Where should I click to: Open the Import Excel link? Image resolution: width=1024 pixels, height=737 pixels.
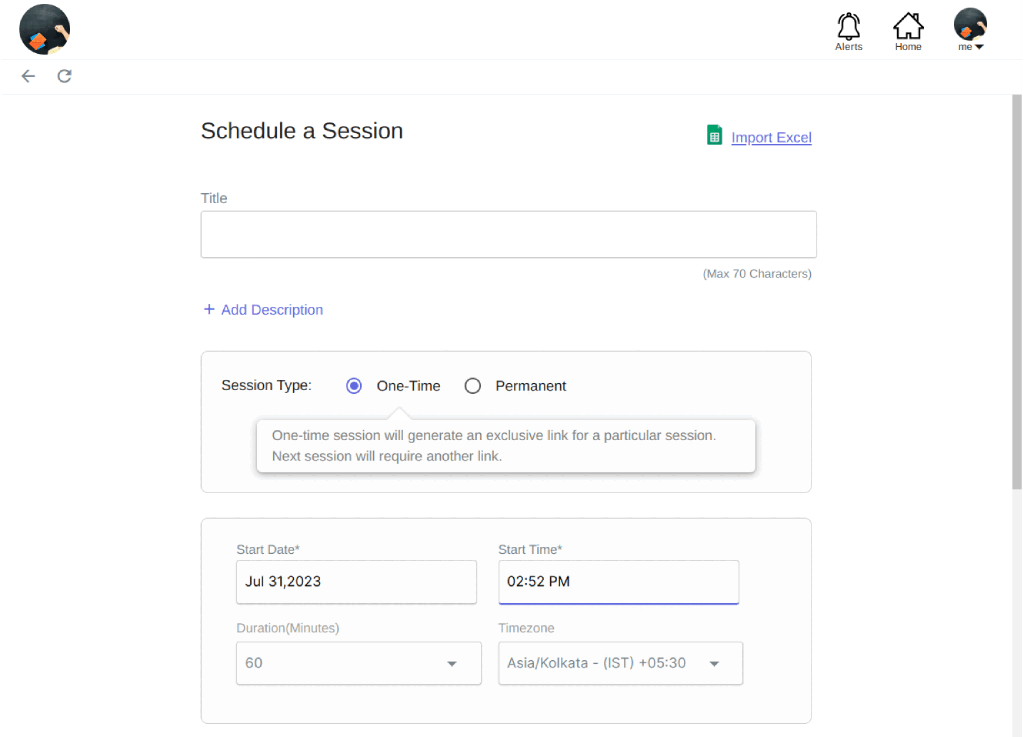click(771, 138)
